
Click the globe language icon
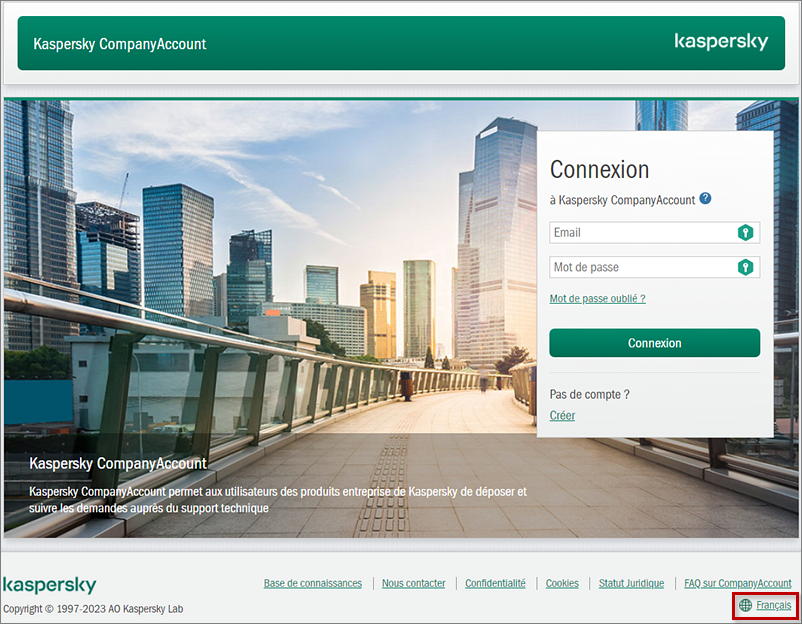tap(745, 605)
